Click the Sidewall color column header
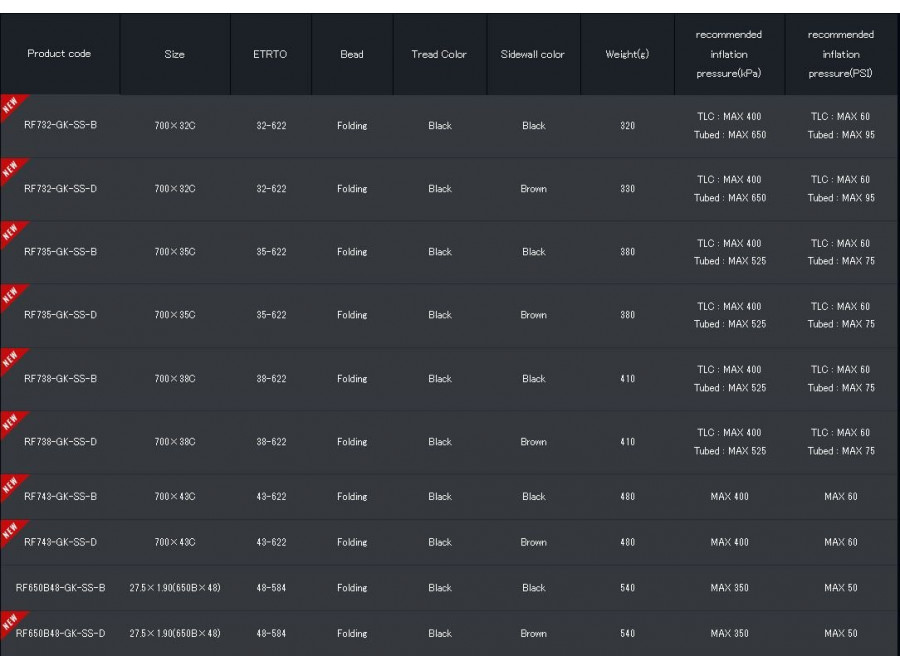 click(x=533, y=54)
